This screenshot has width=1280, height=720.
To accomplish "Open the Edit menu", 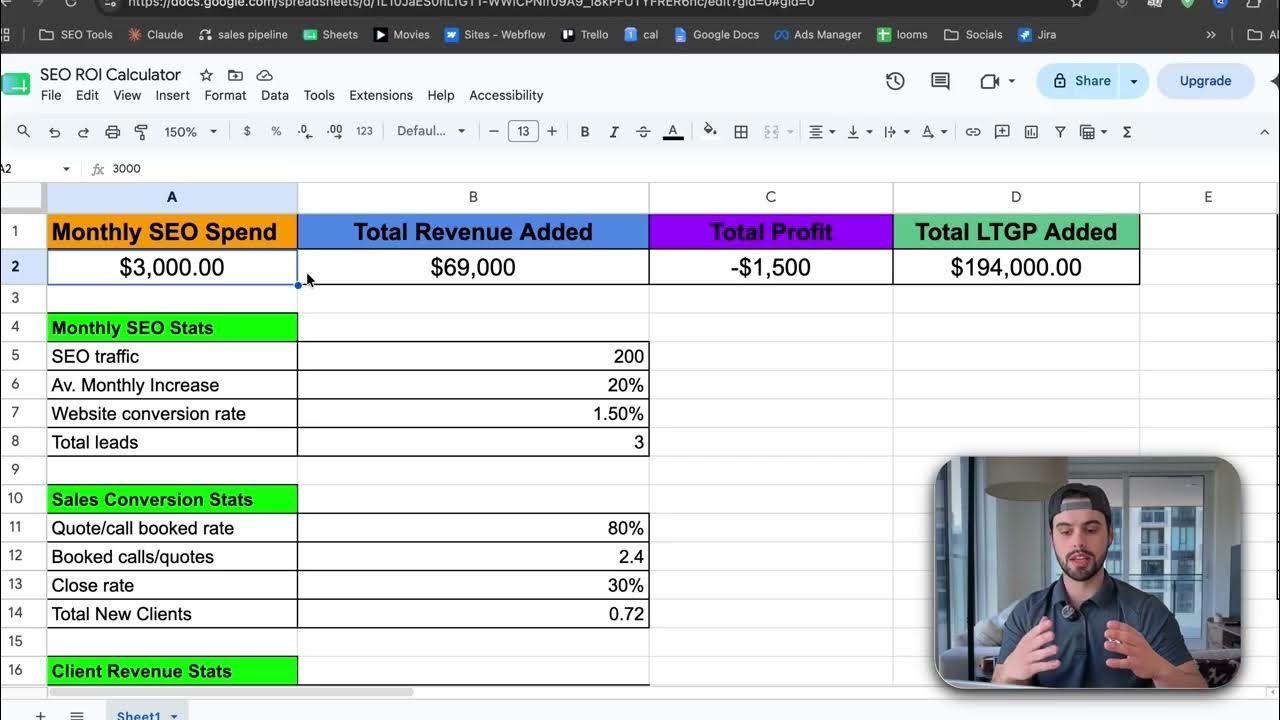I will pyautogui.click(x=88, y=95).
